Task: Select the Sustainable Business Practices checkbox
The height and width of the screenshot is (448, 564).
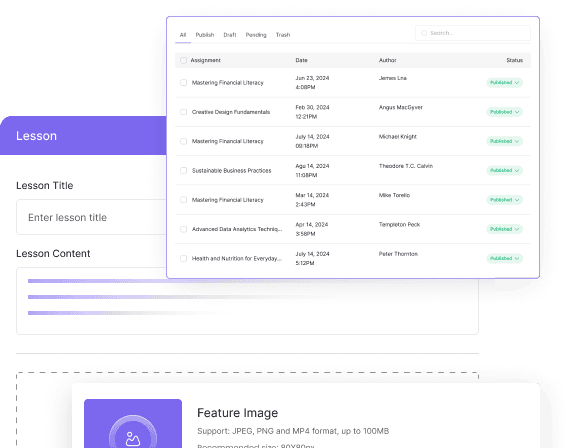Action: (183, 170)
